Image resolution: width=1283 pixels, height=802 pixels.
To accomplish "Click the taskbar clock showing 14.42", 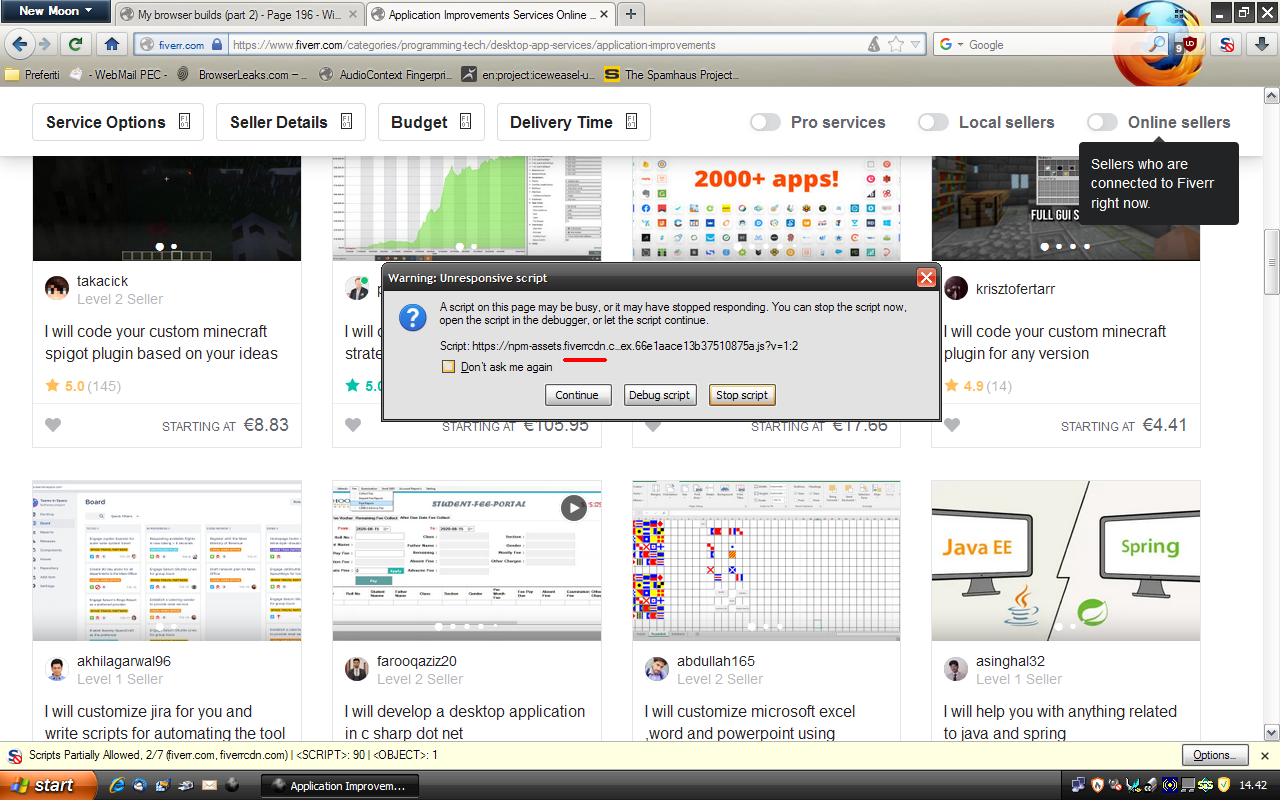I will tap(1253, 785).
